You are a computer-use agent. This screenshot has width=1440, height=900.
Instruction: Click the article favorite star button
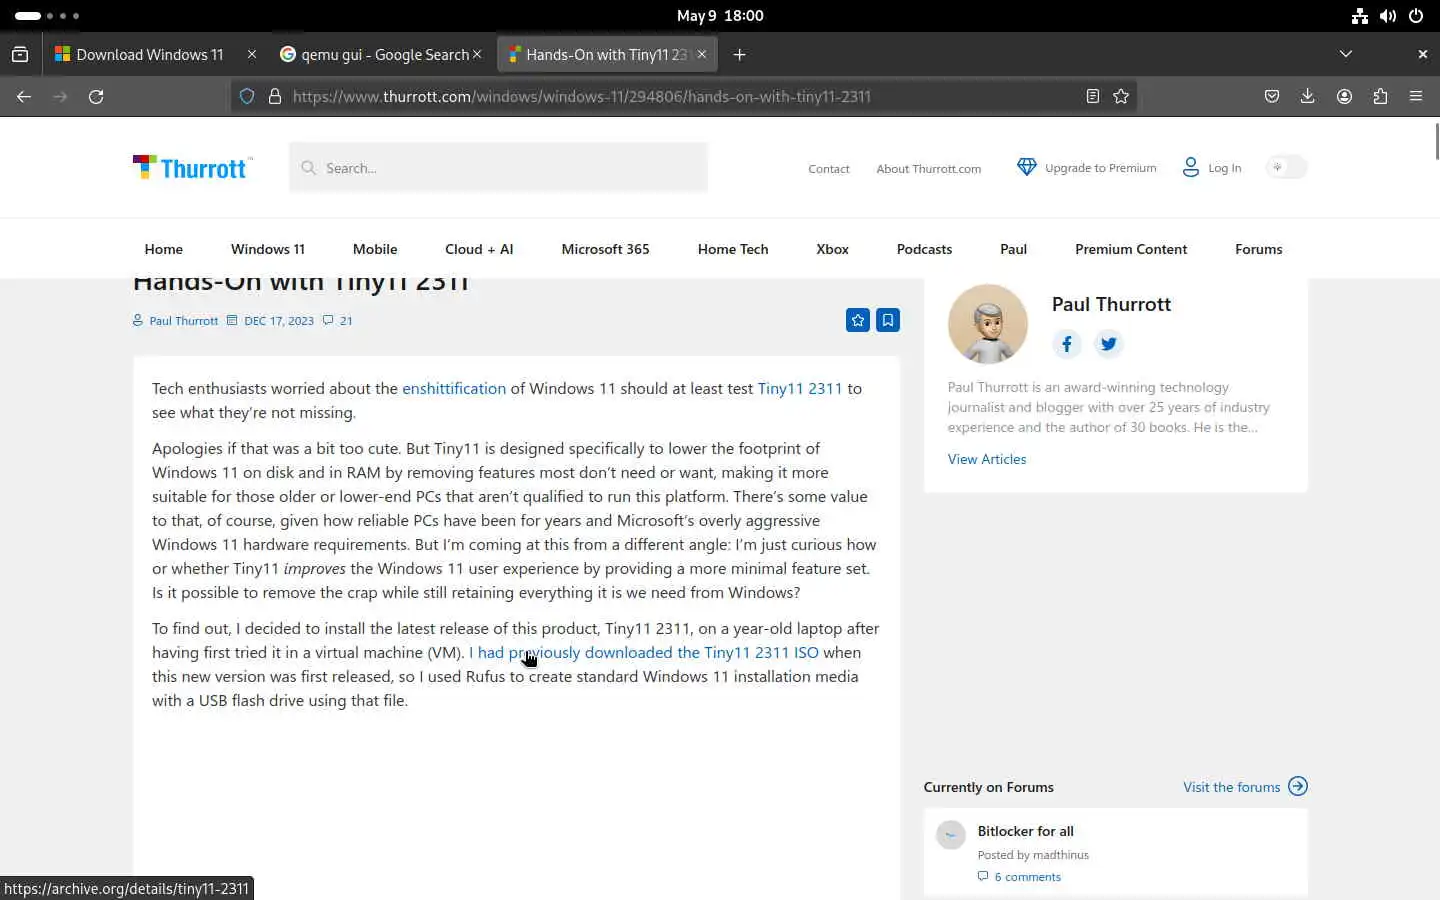click(857, 320)
